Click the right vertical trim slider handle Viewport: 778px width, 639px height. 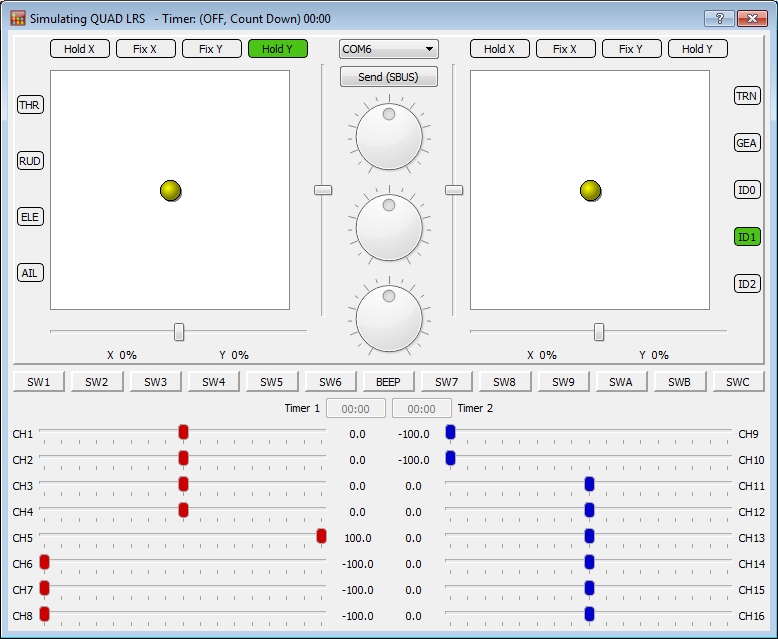coord(454,190)
